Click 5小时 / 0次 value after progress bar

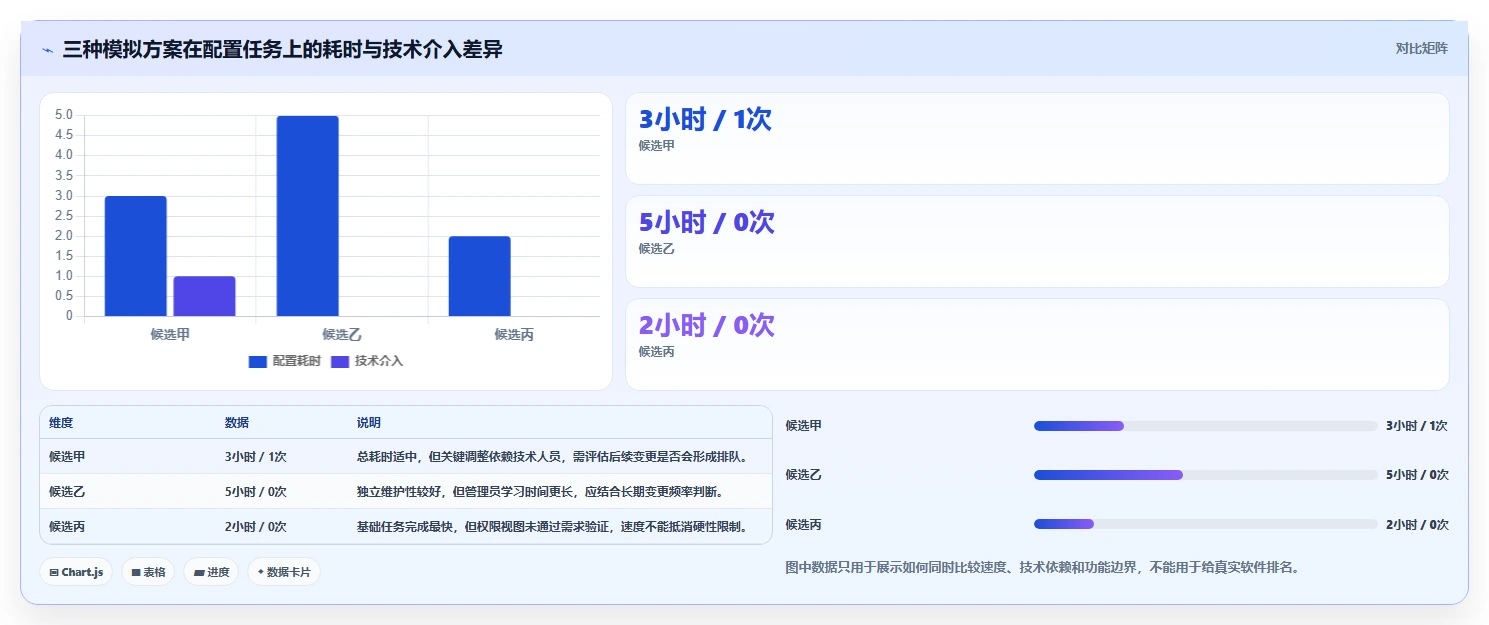[1417, 475]
